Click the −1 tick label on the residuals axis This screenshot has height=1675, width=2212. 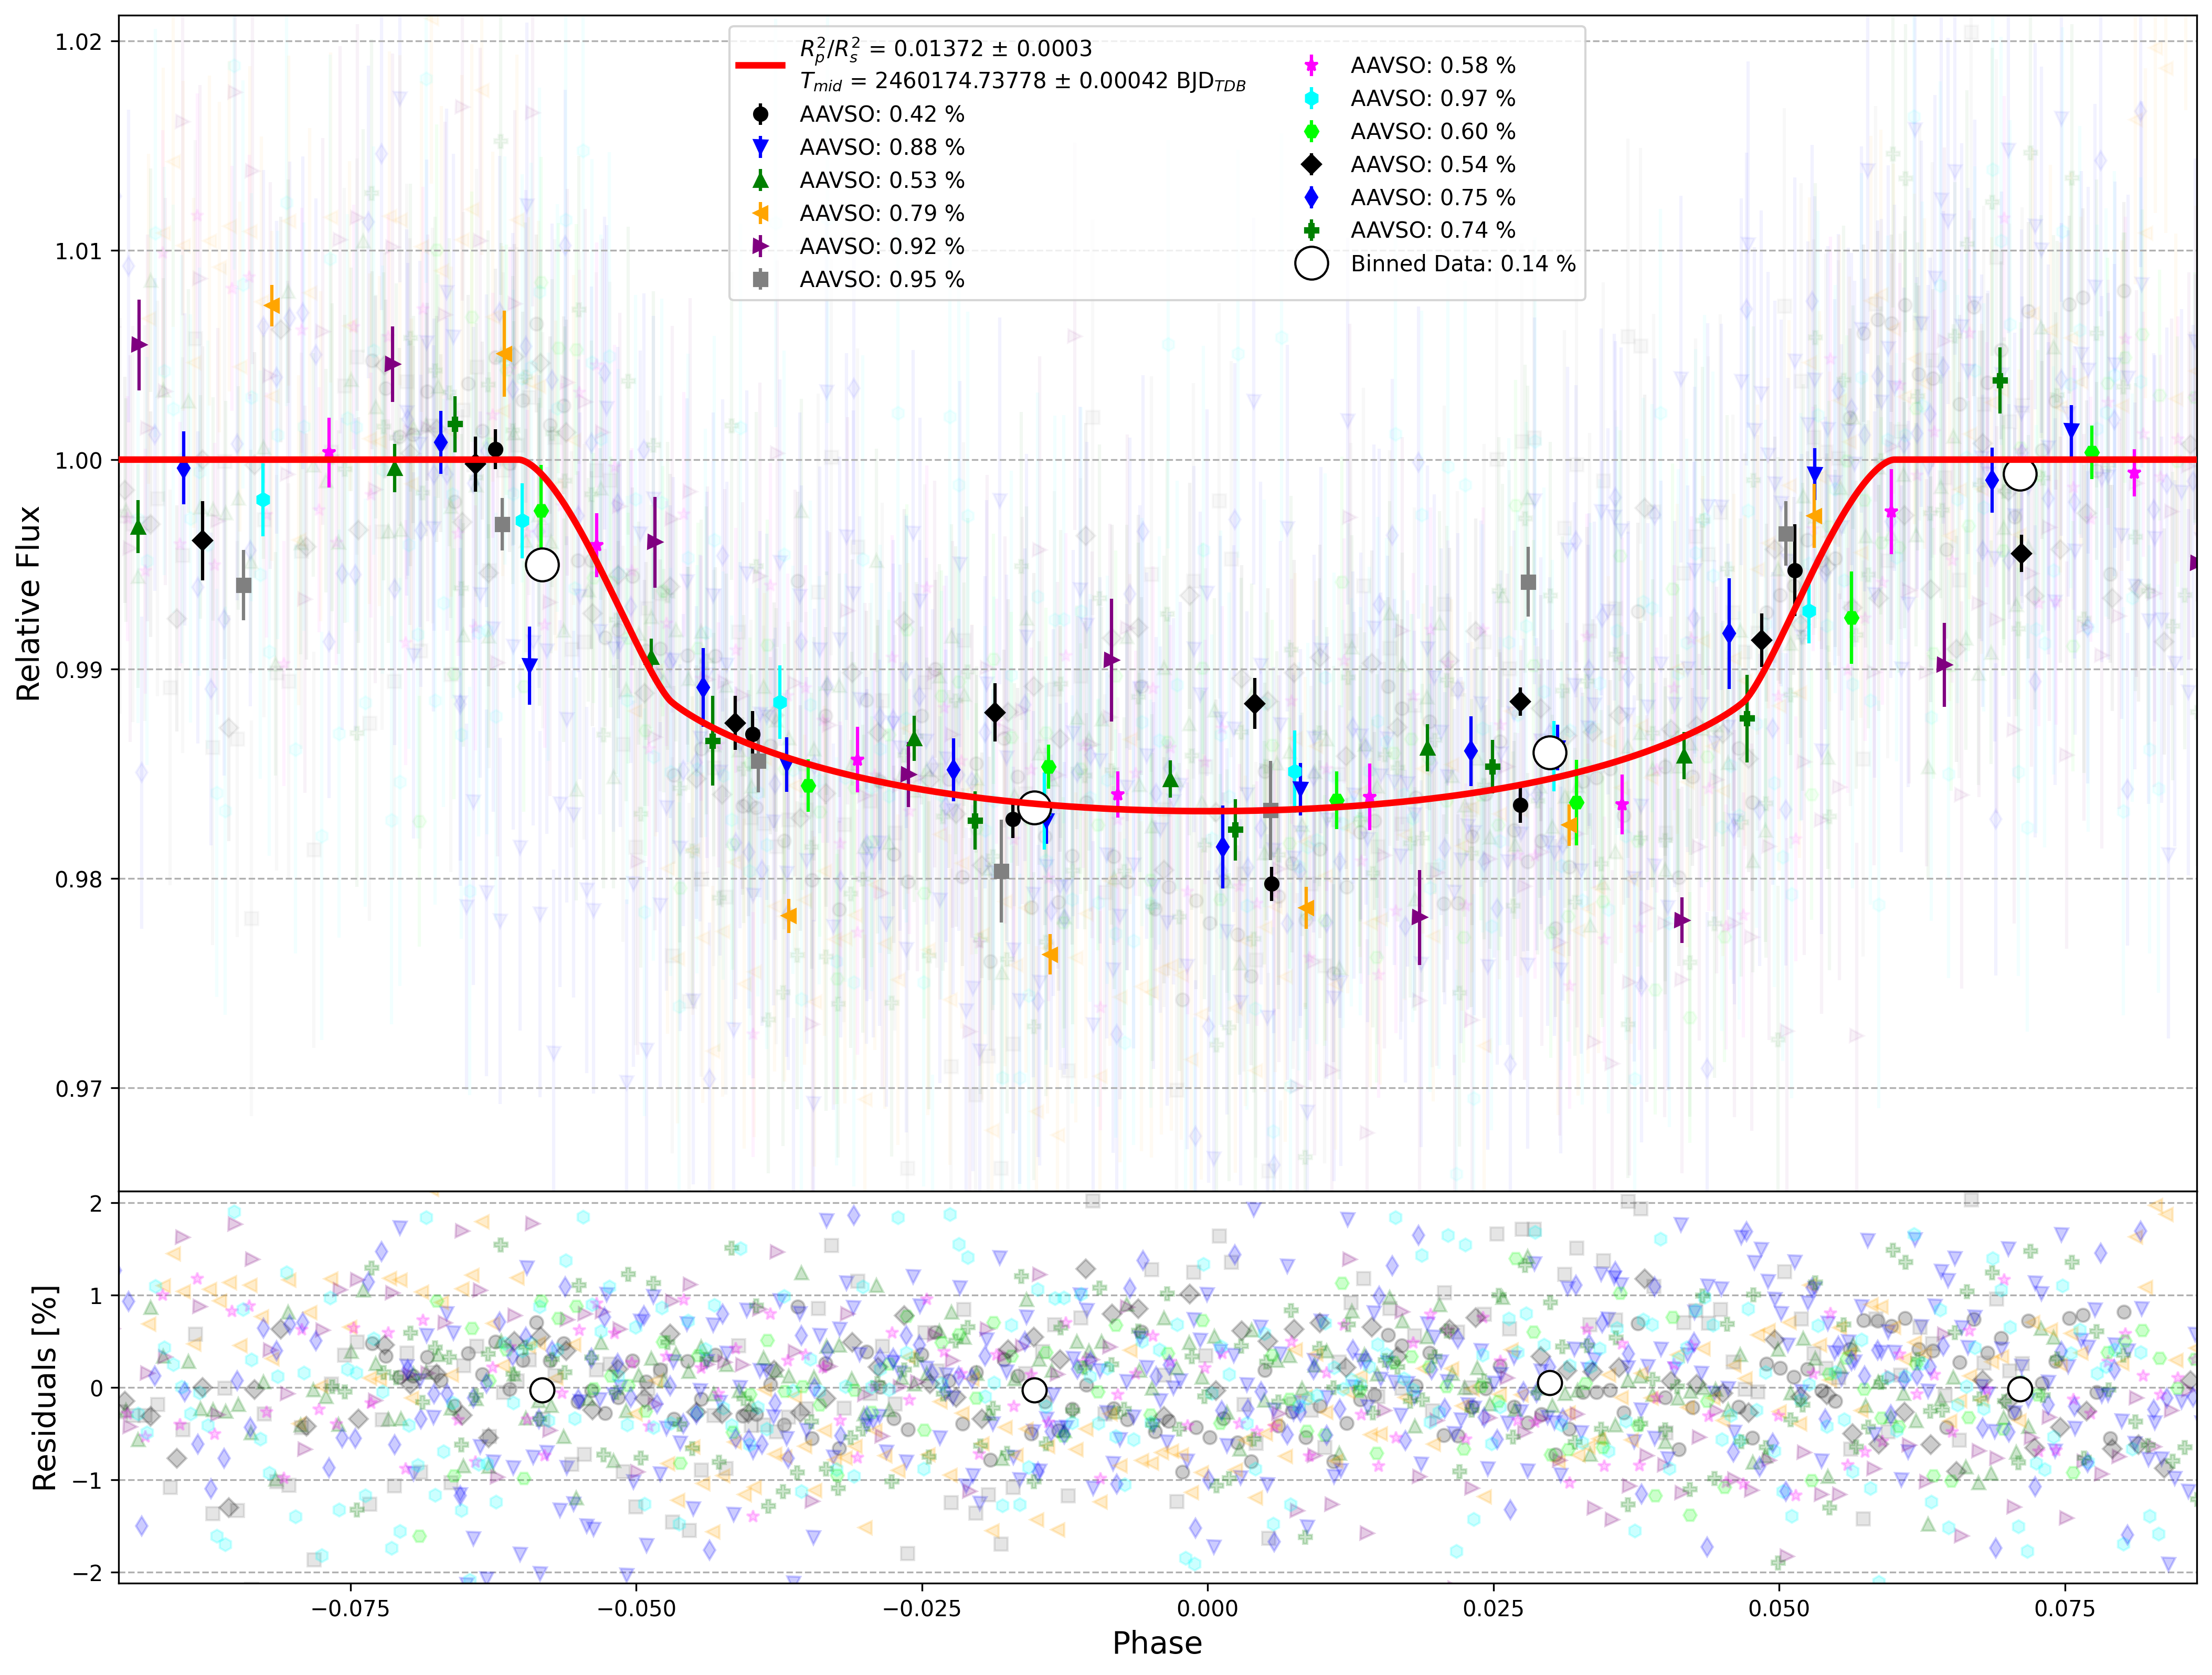click(88, 1481)
